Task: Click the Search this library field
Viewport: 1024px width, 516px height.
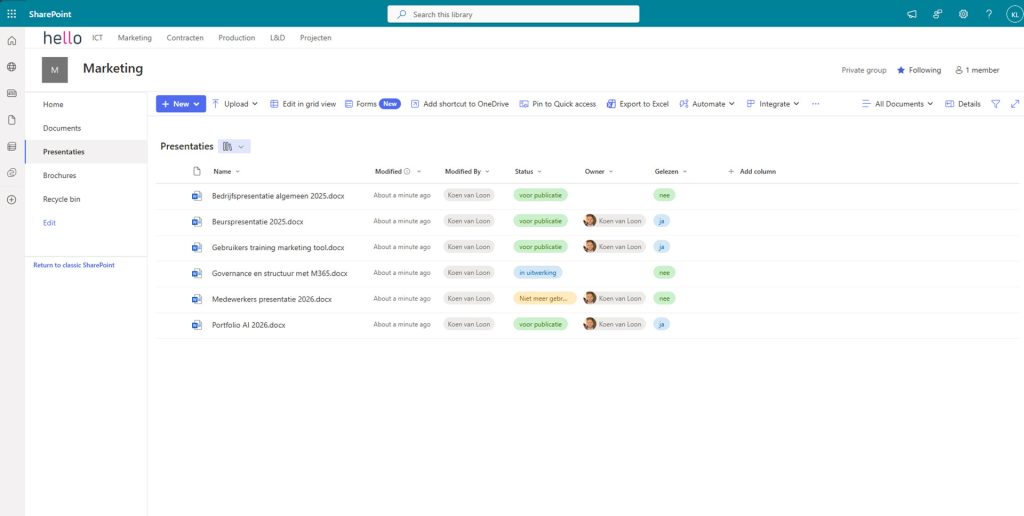Action: [513, 14]
